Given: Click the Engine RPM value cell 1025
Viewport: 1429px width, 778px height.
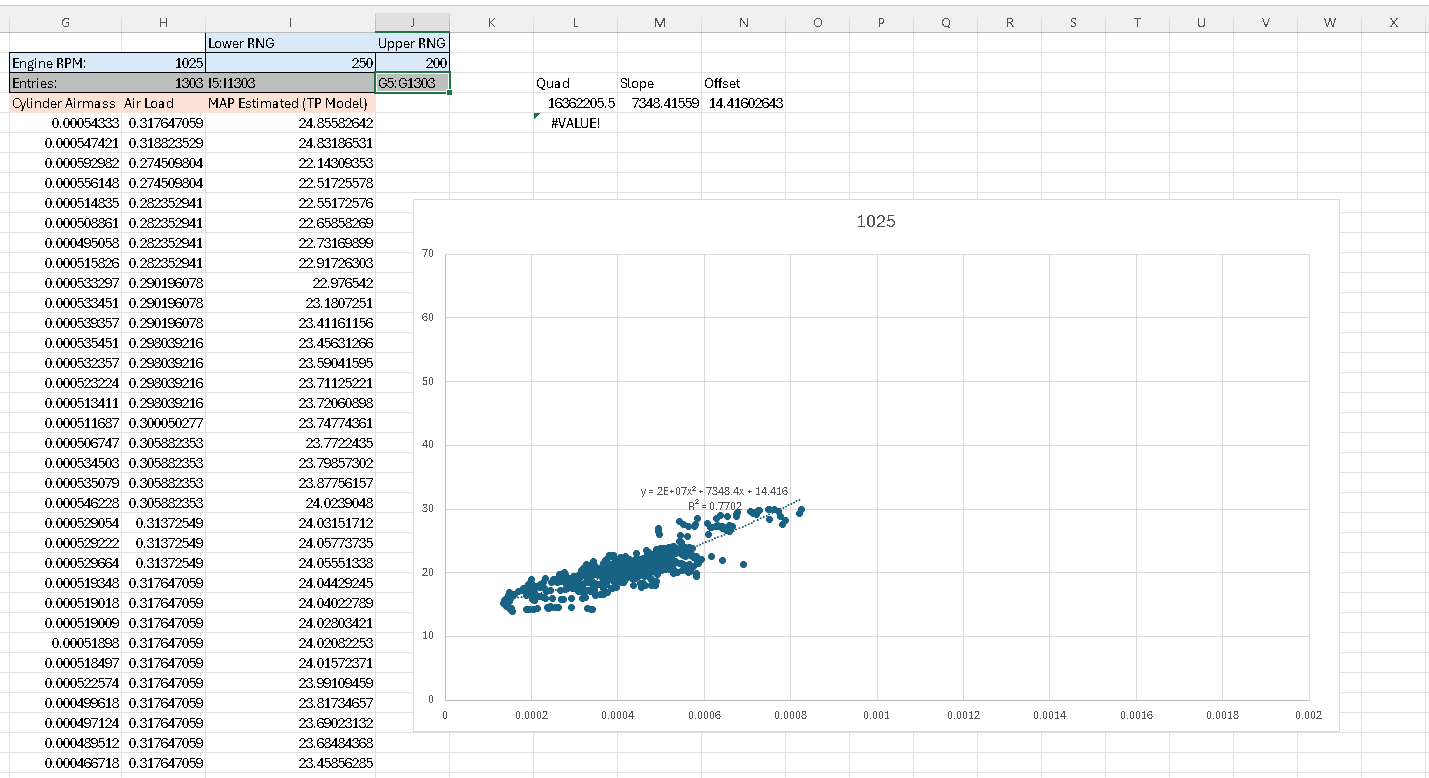Looking at the screenshot, I should (163, 63).
